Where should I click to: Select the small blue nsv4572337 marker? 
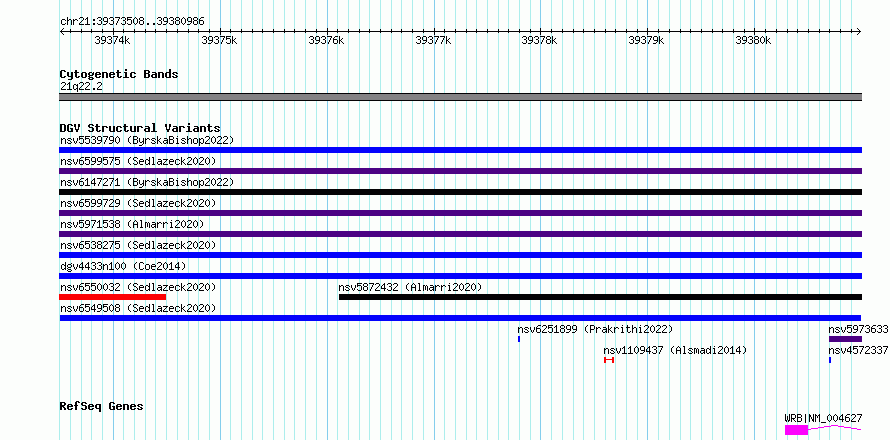tap(830, 360)
